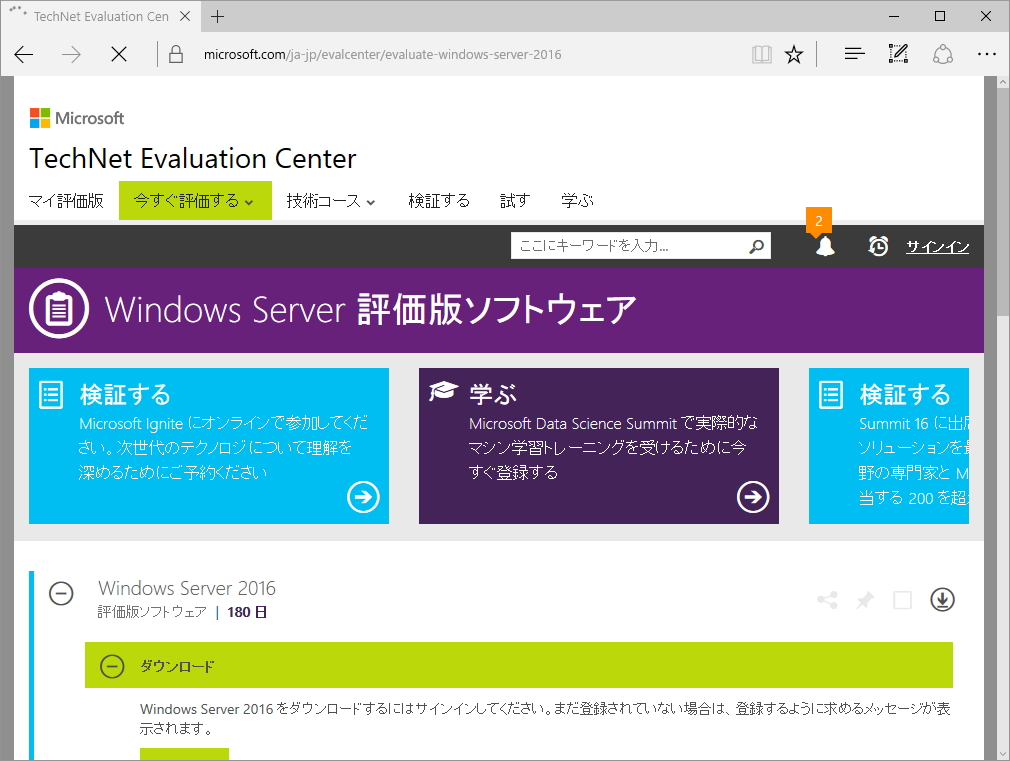Click the Microsoft logo
The height and width of the screenshot is (761, 1010).
click(77, 118)
